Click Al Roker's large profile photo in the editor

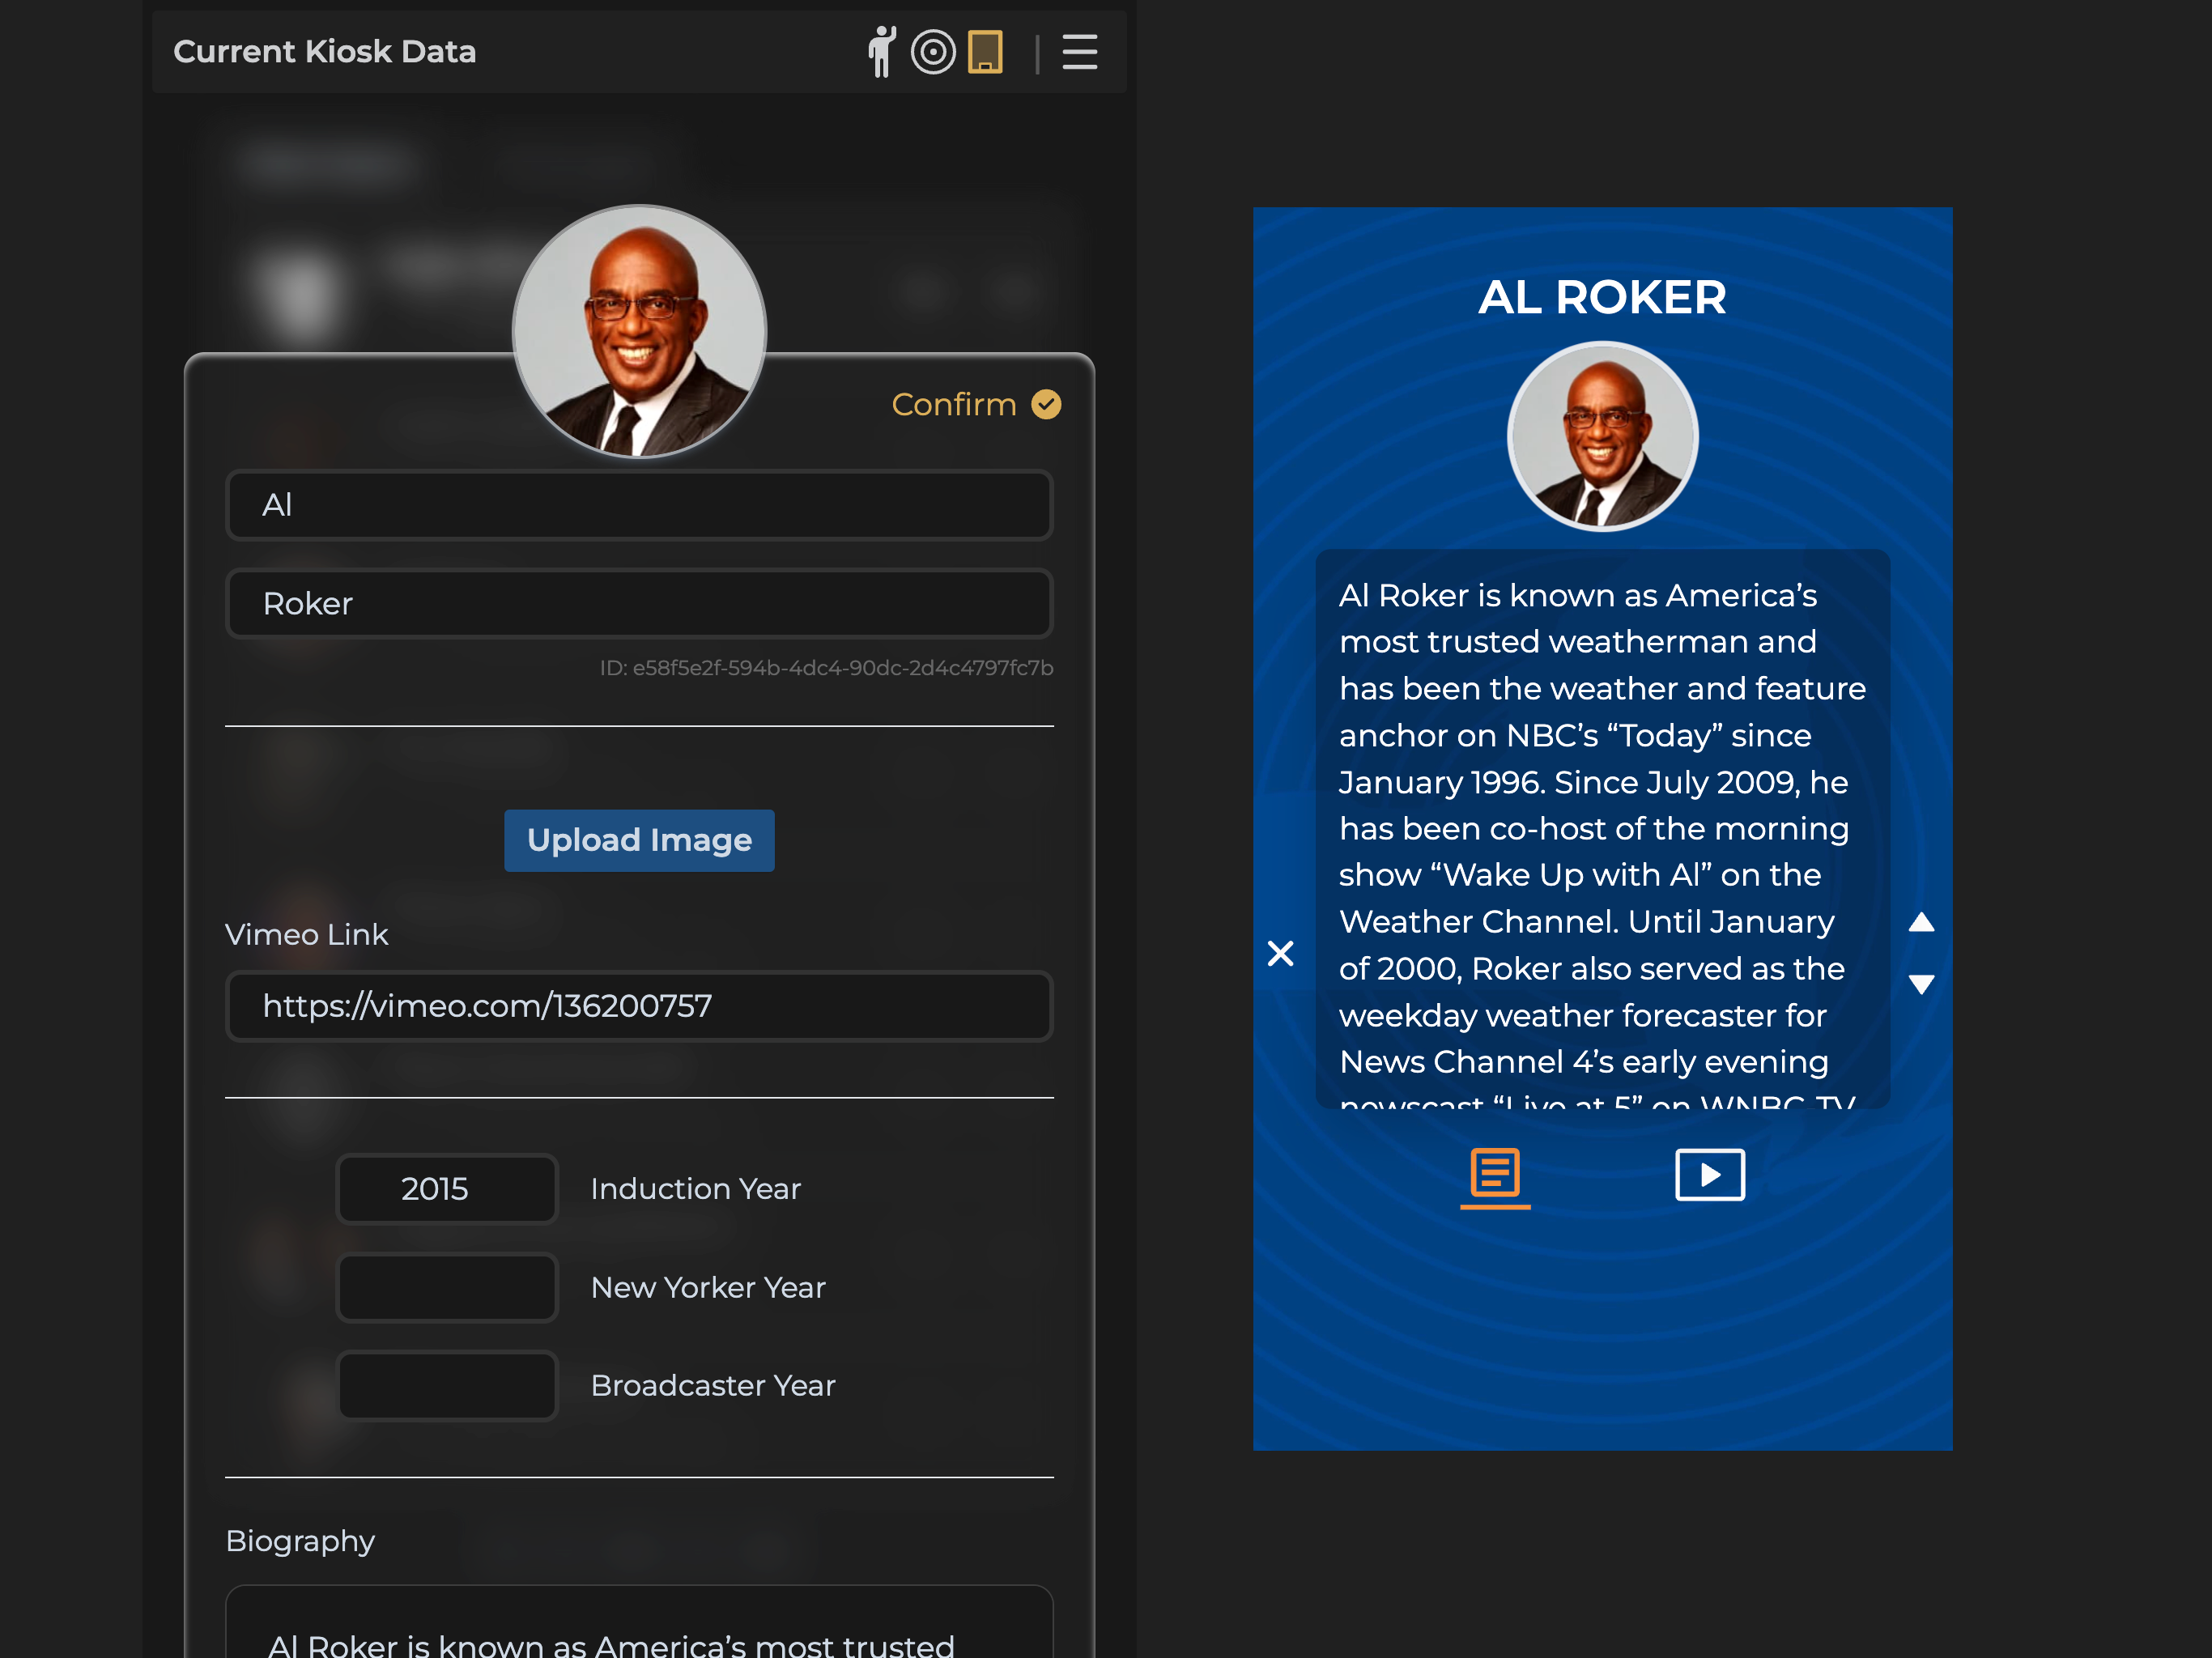point(639,331)
